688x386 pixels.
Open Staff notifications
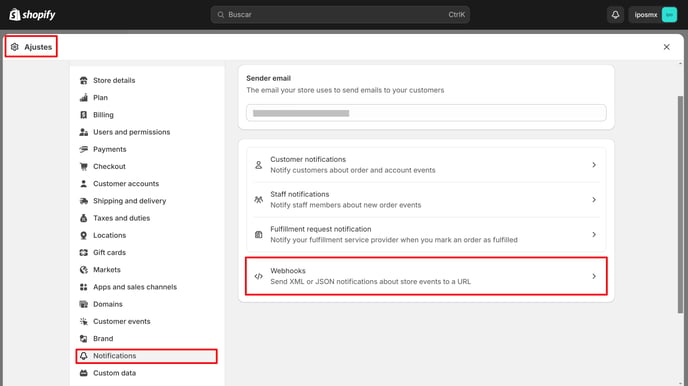click(426, 200)
